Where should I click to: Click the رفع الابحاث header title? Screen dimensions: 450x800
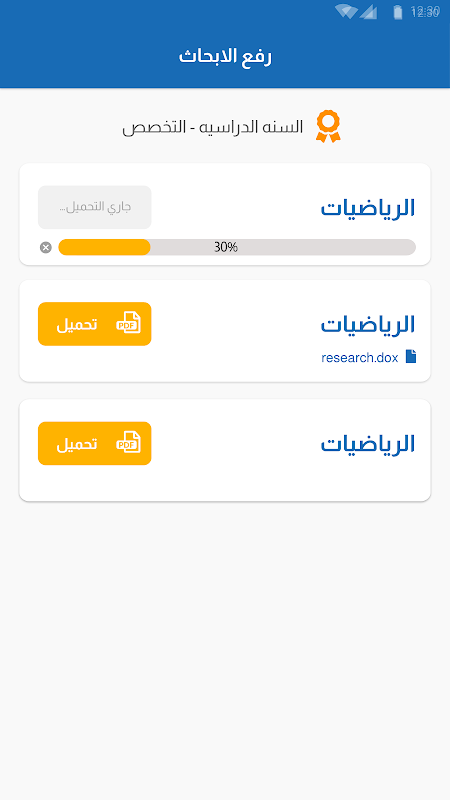[225, 56]
